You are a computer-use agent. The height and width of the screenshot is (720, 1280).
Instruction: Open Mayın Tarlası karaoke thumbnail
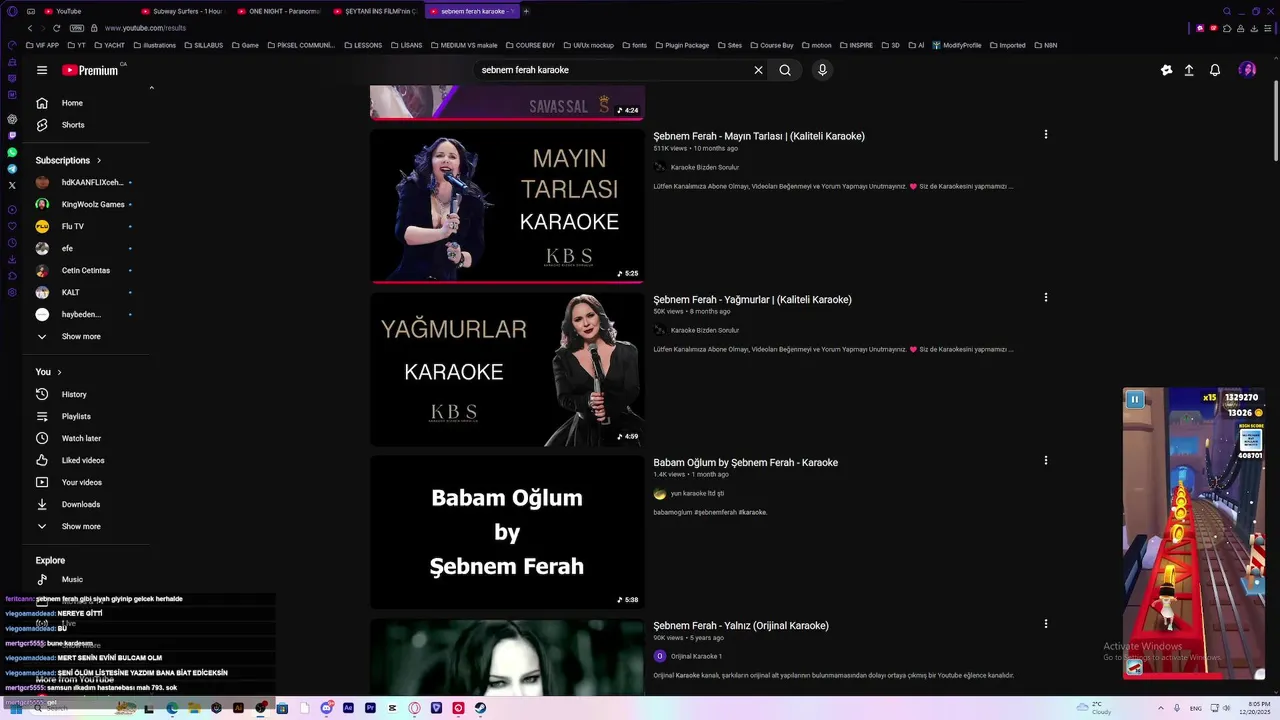(x=507, y=206)
